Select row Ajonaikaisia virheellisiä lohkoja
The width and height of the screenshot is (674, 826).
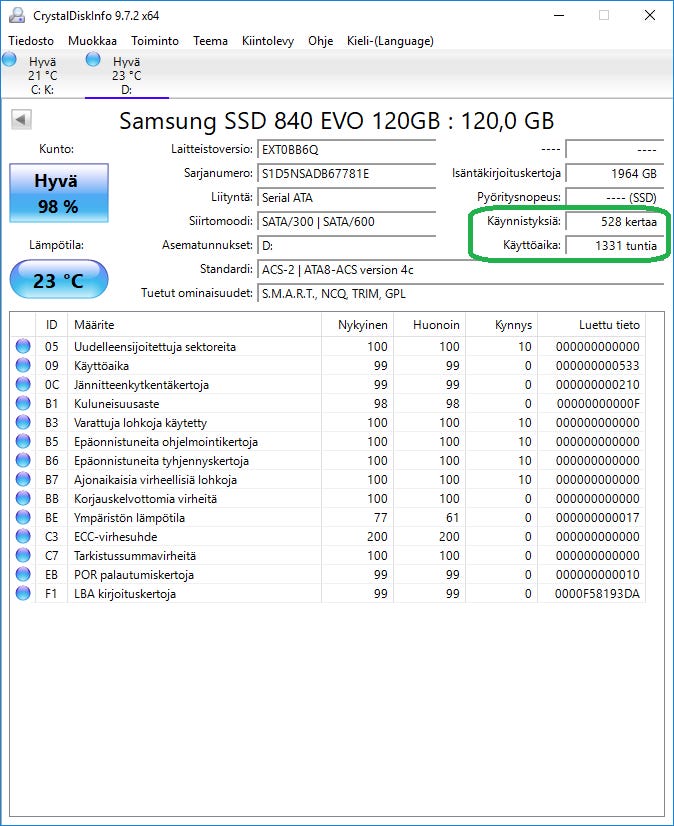[328, 479]
